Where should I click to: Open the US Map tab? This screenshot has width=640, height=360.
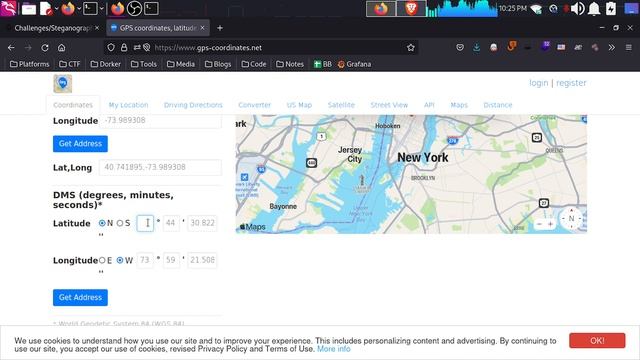[299, 105]
